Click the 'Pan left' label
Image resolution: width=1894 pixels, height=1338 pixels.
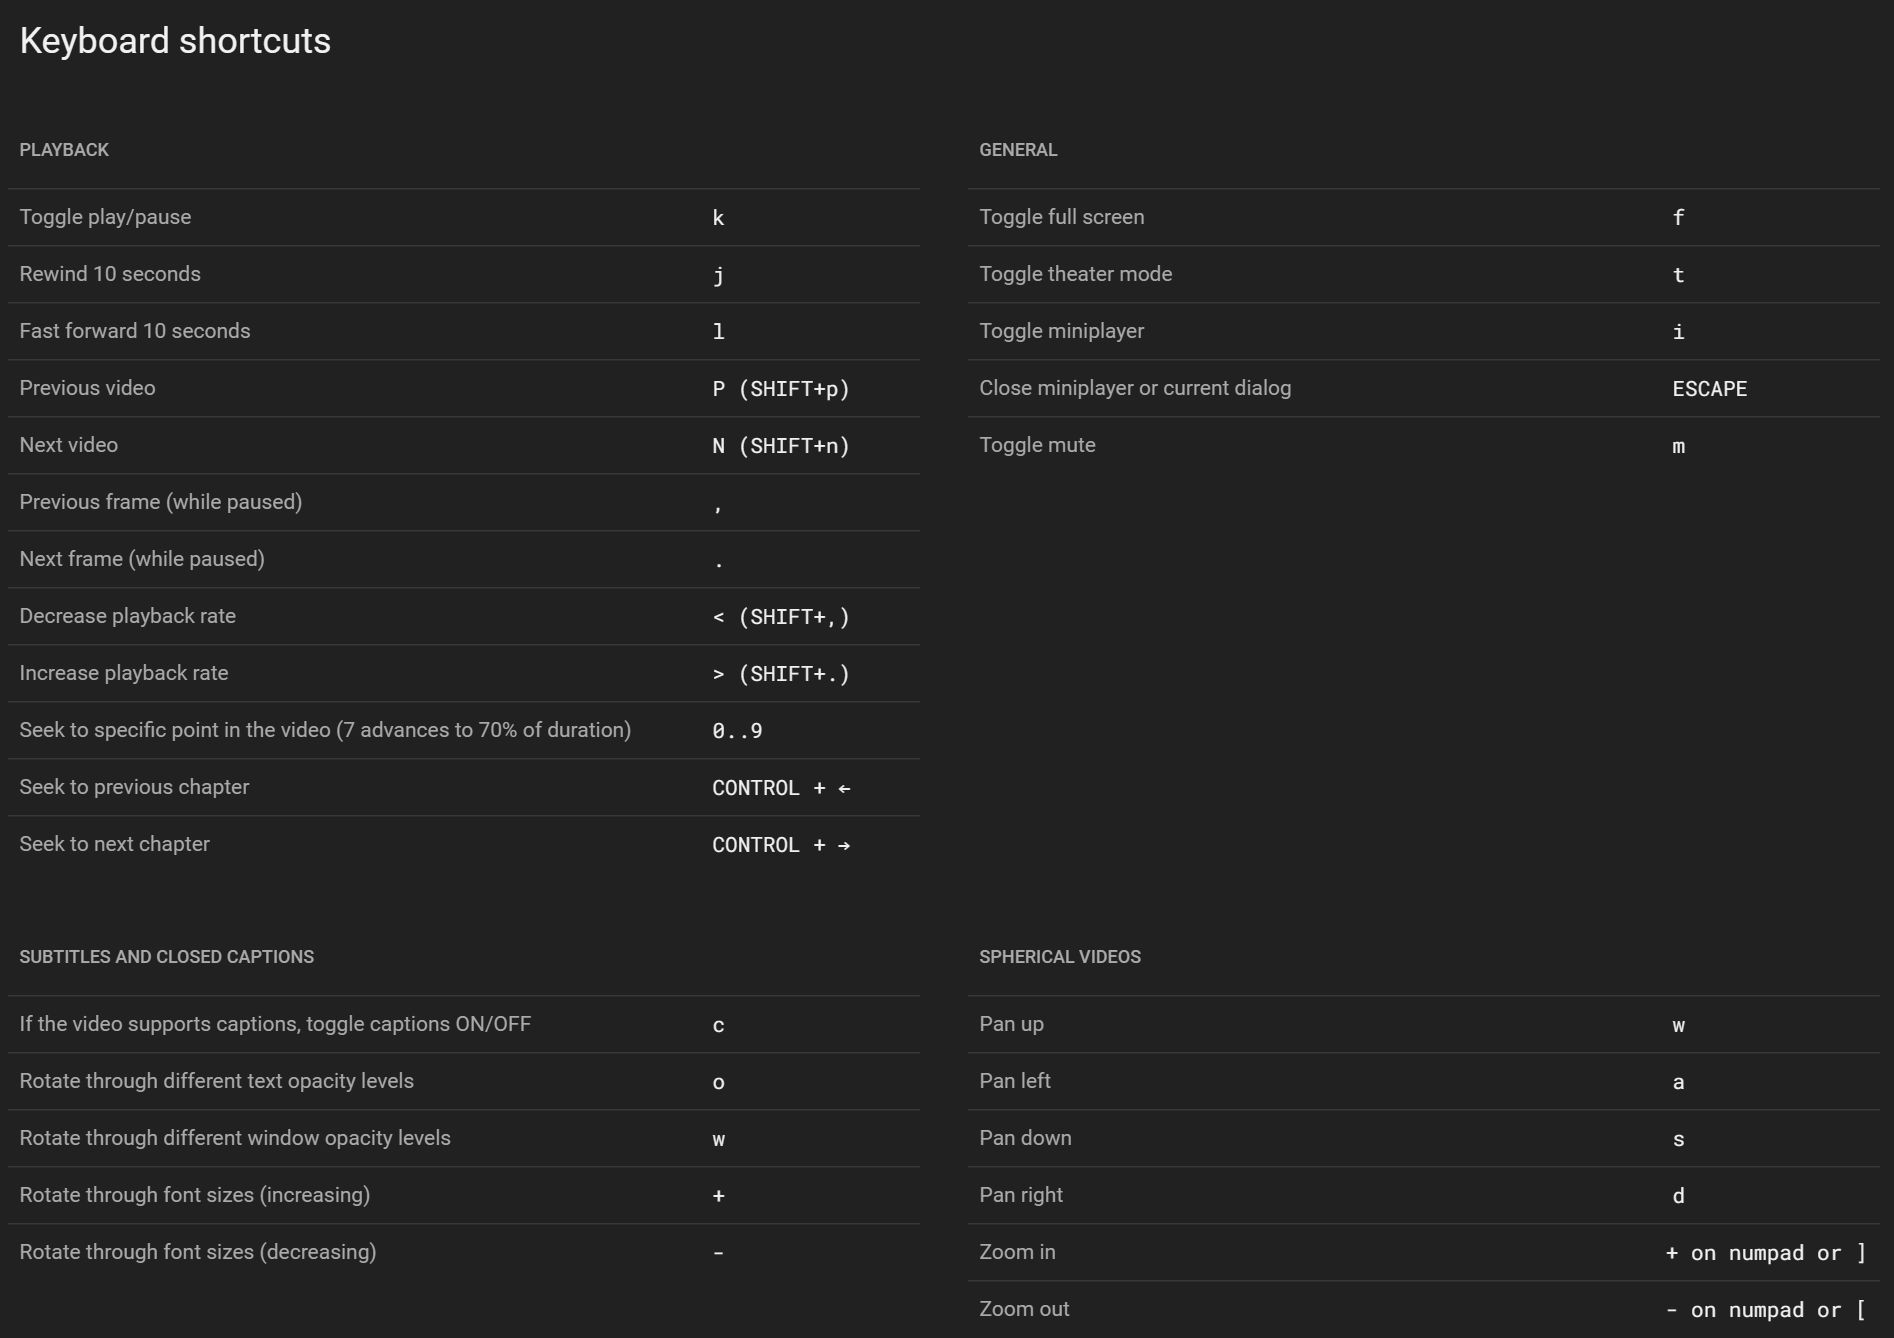pos(1015,1081)
